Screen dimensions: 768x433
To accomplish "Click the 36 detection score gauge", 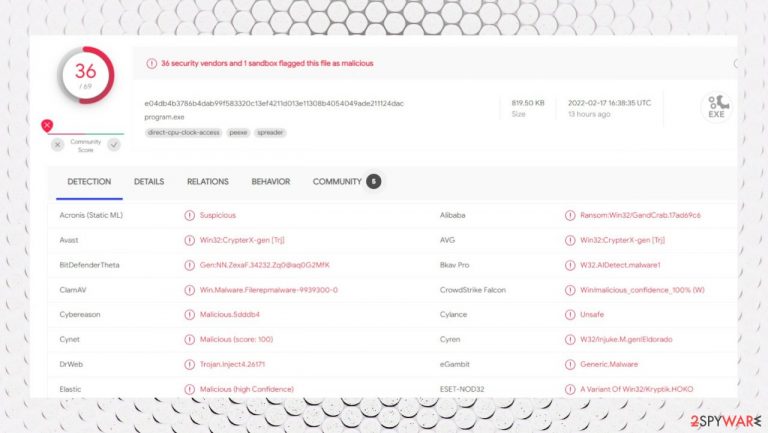I will 86,75.
